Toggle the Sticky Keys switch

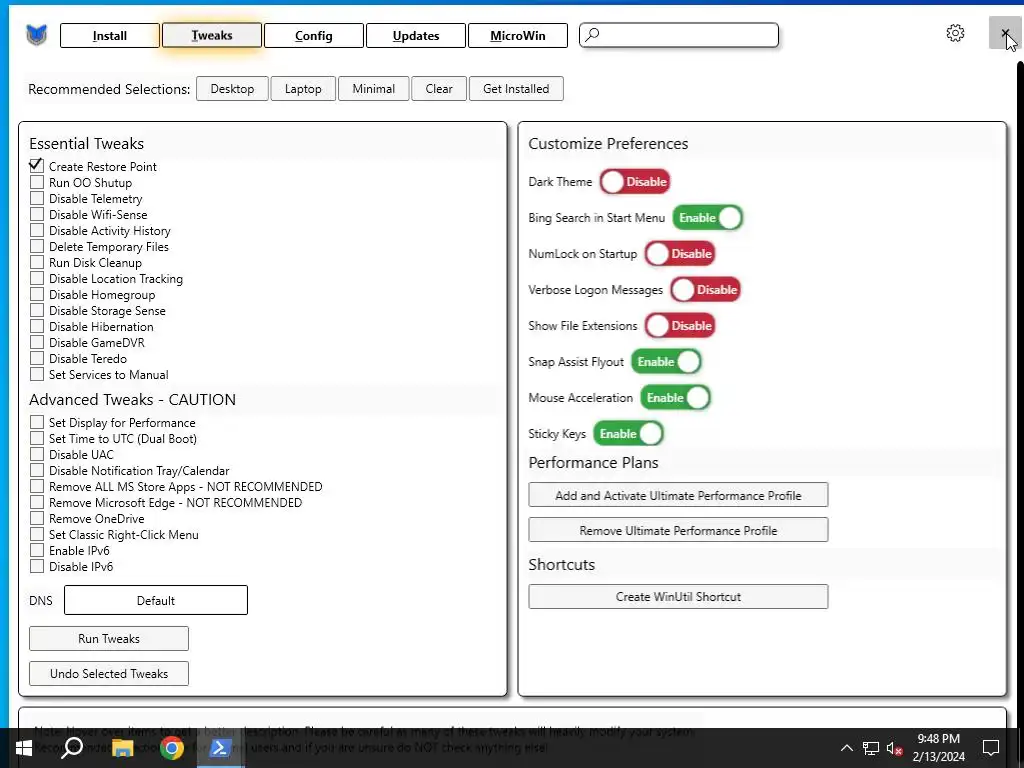point(628,433)
